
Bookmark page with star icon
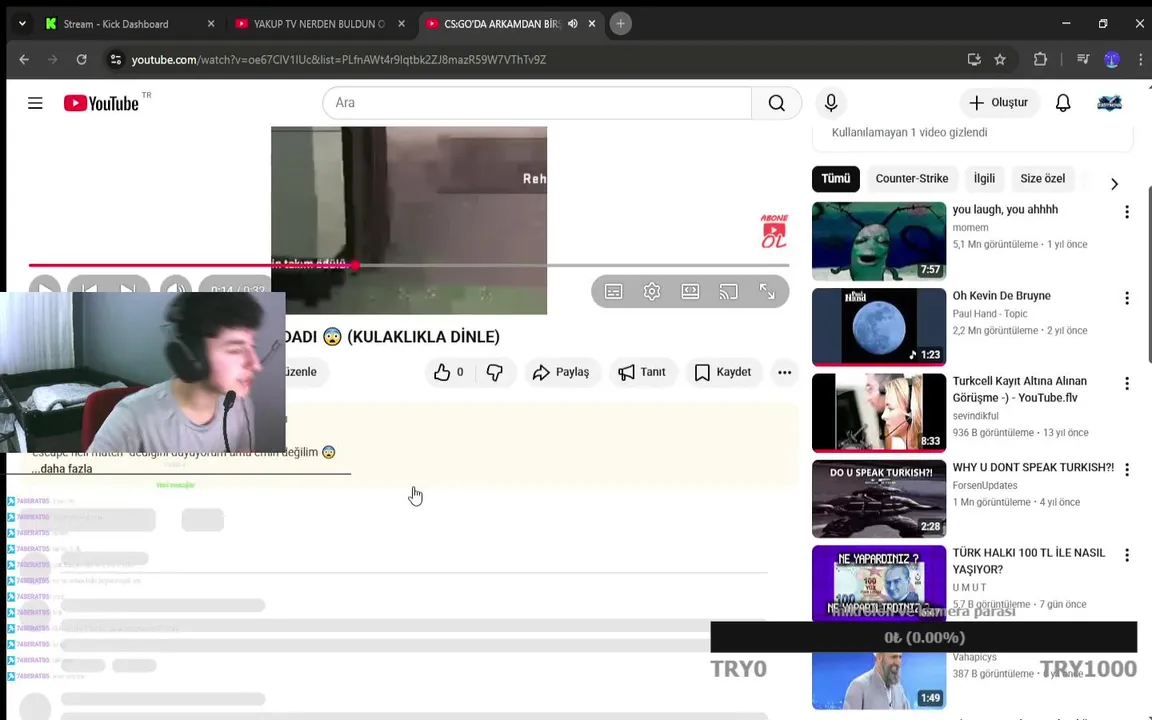click(x=1000, y=60)
